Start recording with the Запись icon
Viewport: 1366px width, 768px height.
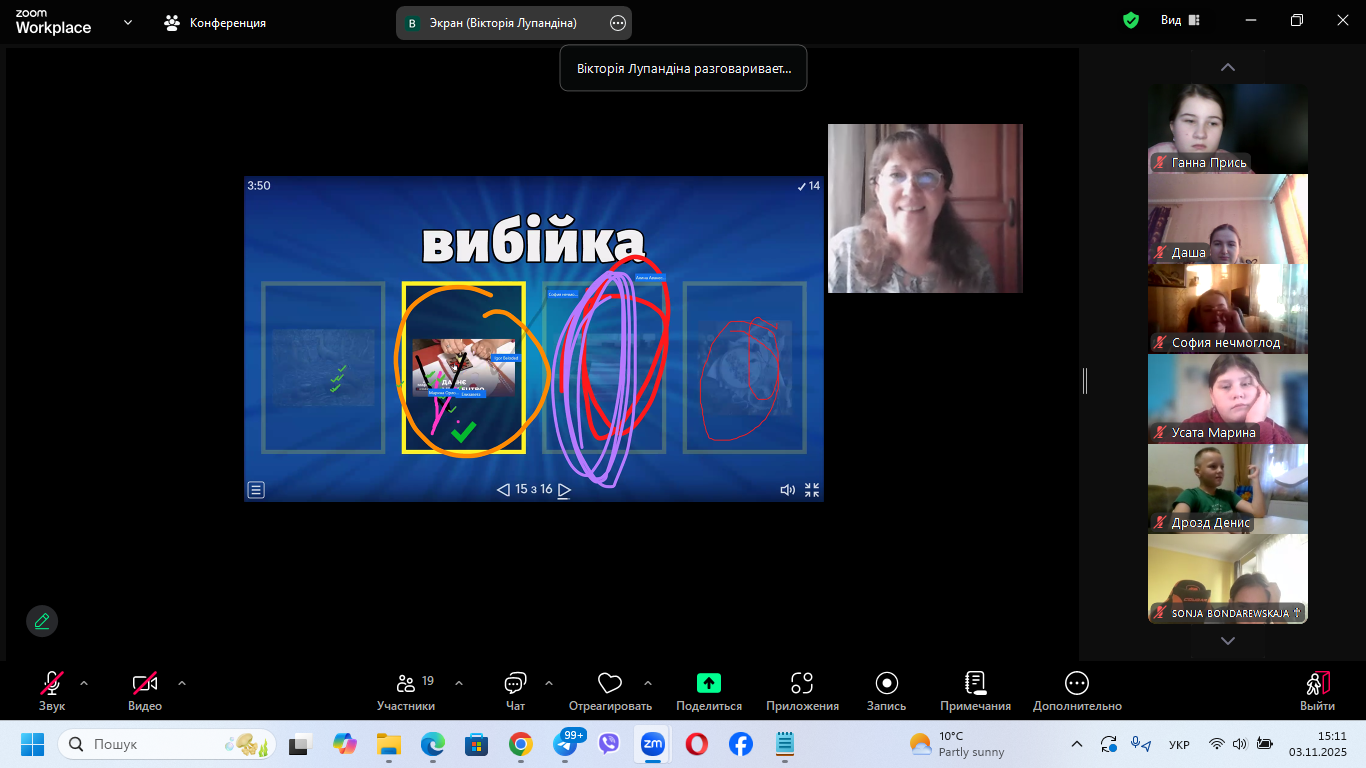coord(886,685)
